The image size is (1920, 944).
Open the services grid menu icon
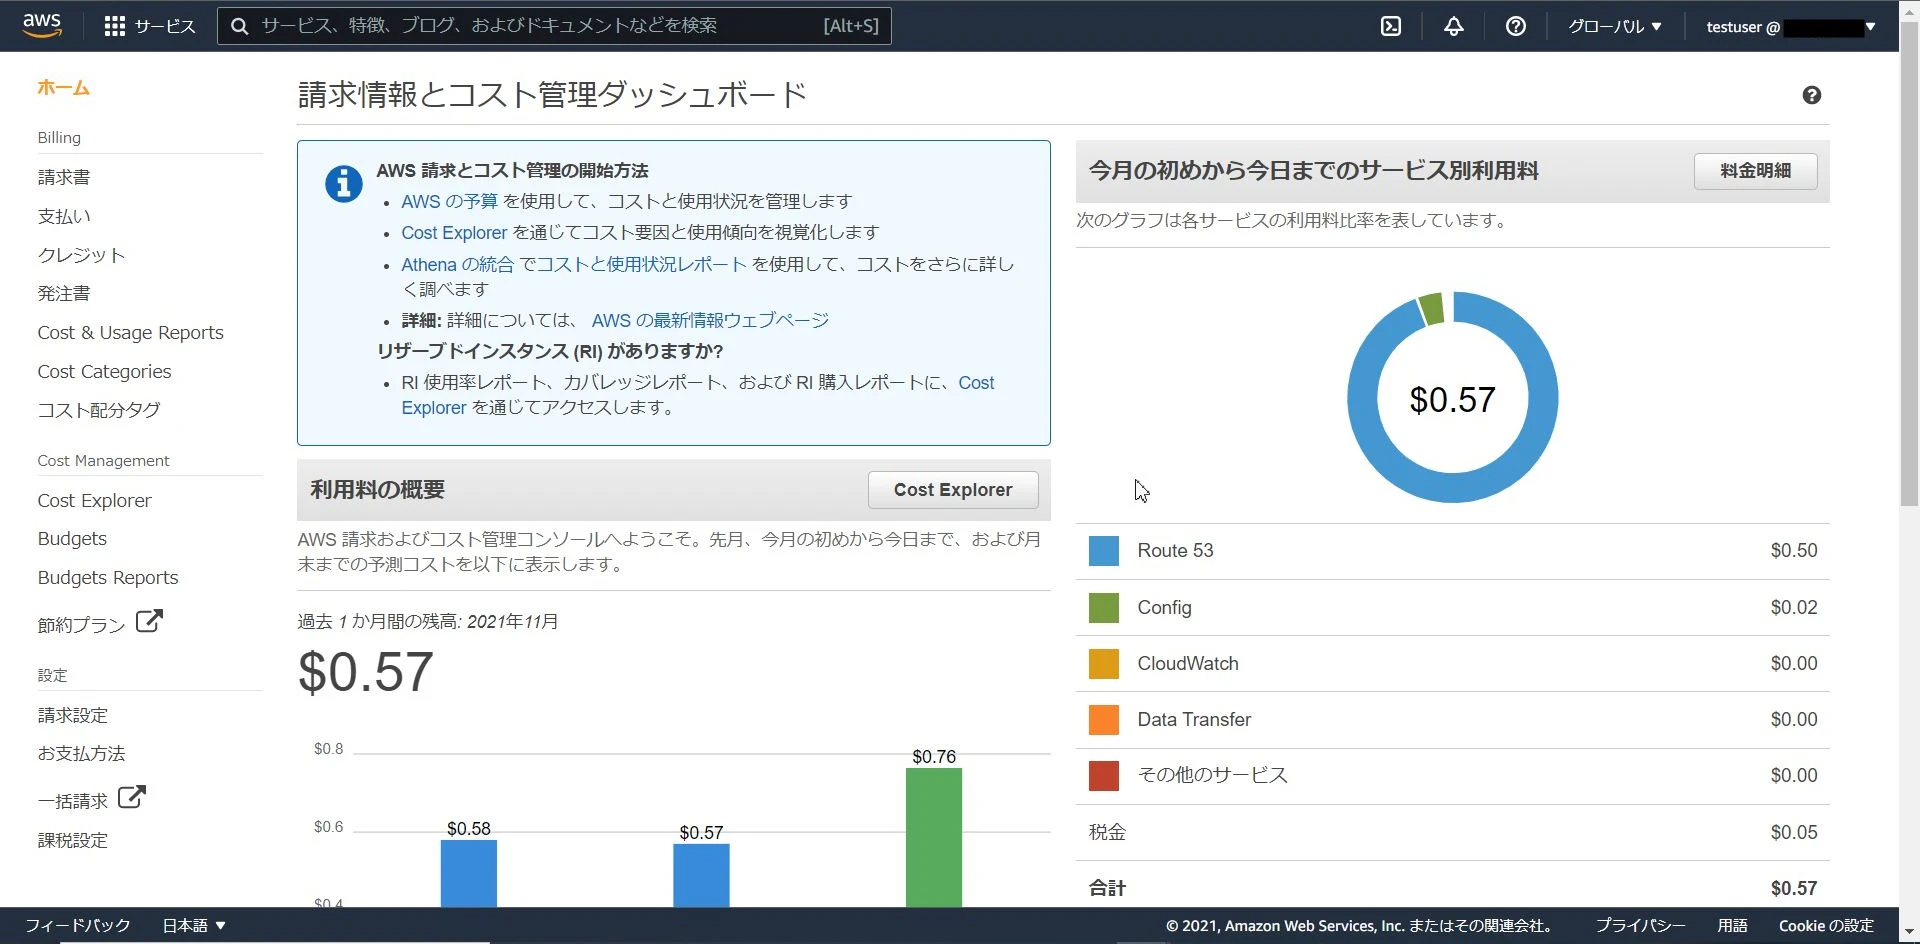115,26
